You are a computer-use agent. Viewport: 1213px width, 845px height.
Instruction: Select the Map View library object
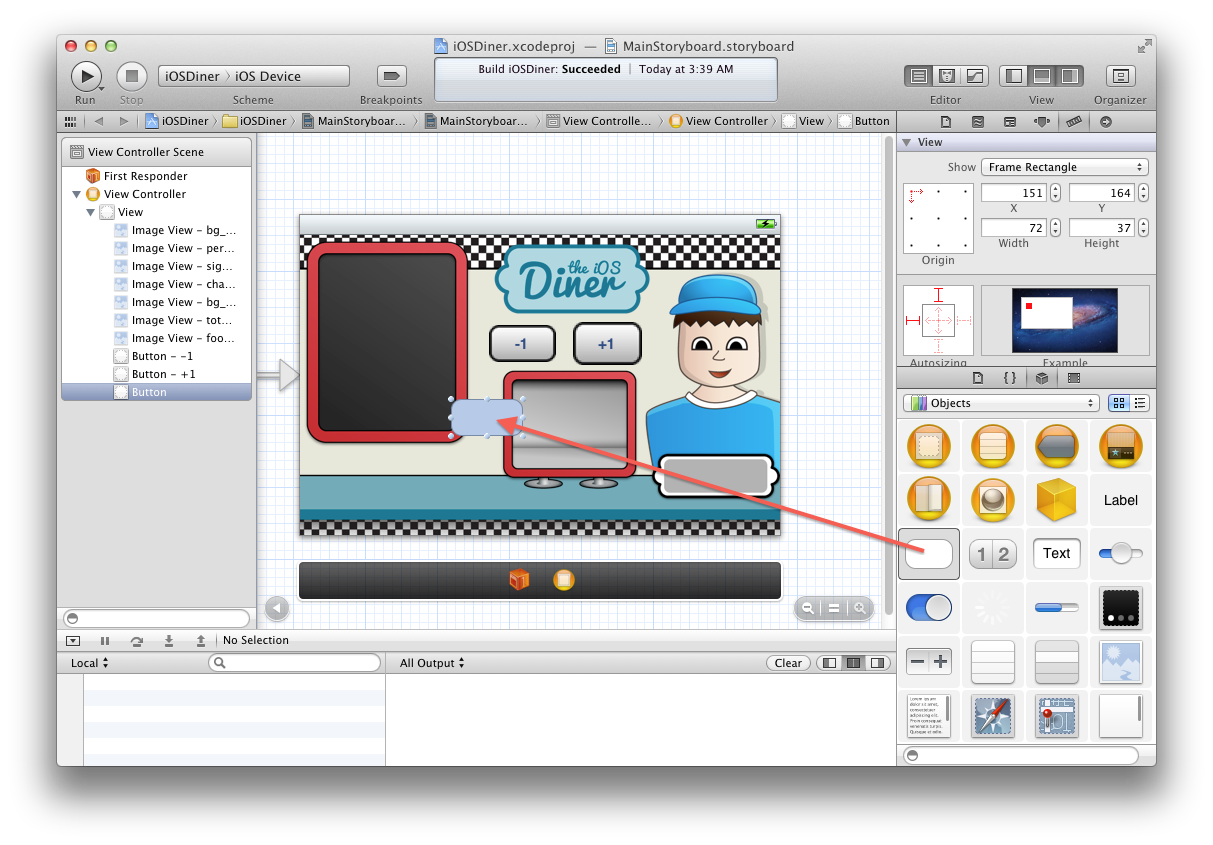1057,716
